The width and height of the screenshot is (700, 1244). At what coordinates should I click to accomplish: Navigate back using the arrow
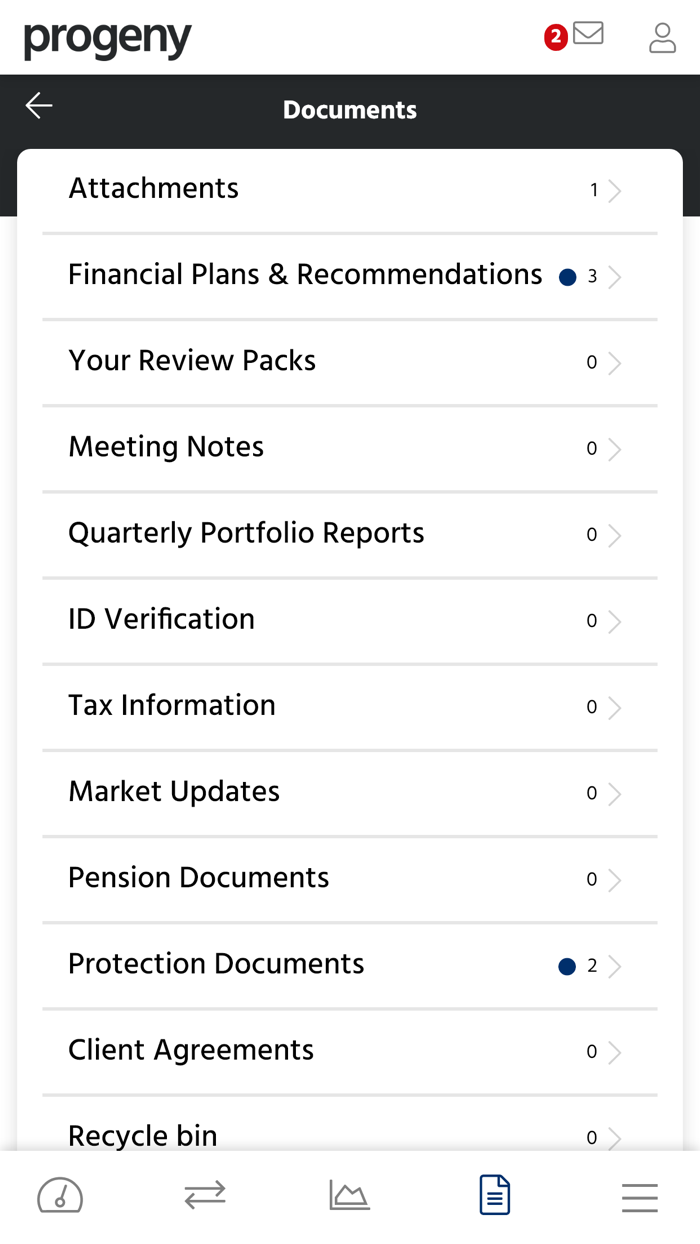click(38, 105)
